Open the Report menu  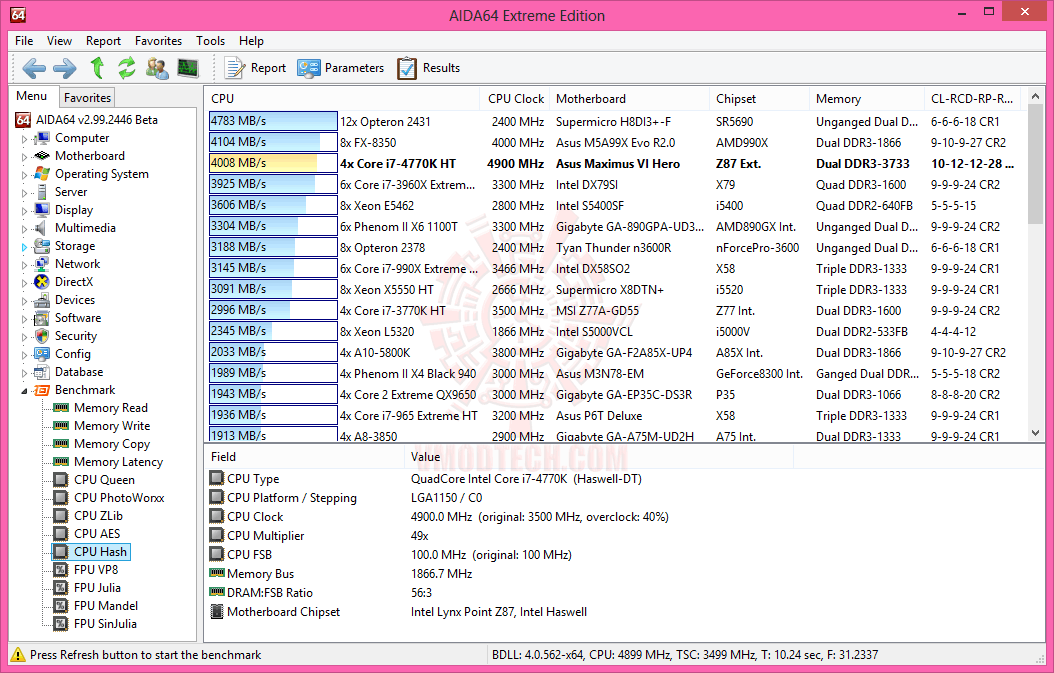coord(104,40)
